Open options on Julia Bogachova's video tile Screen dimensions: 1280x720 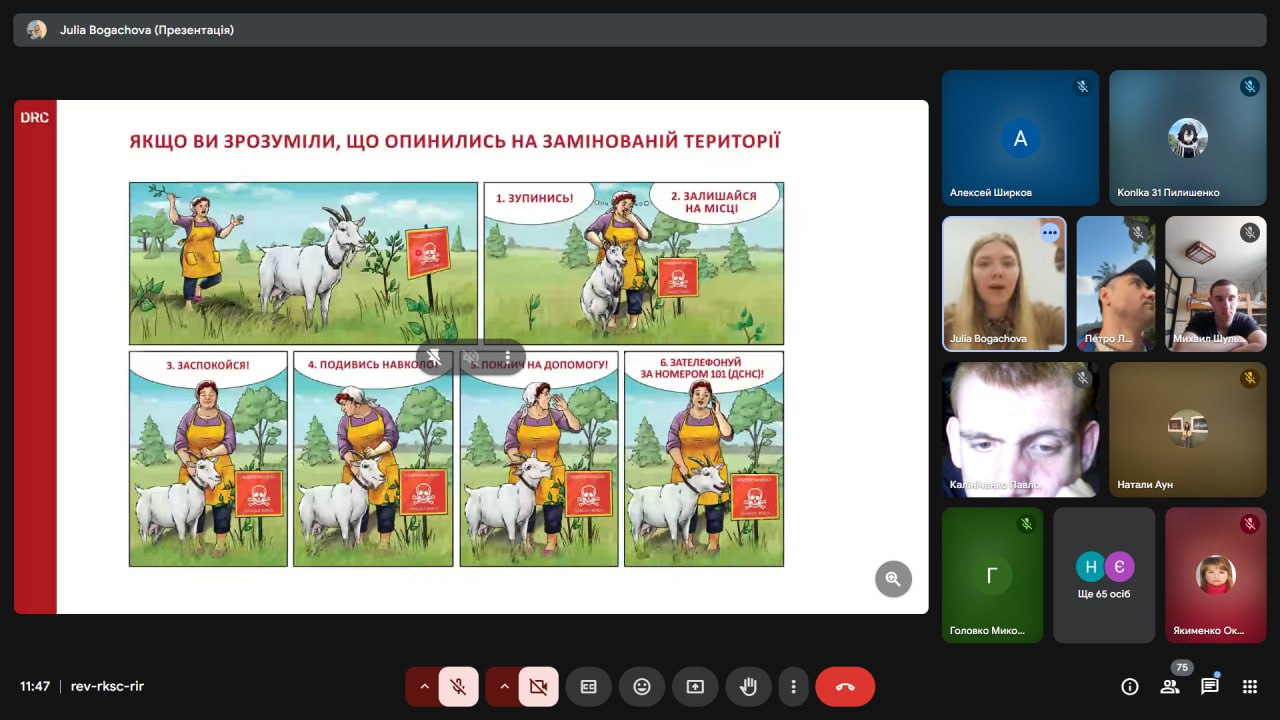[x=1049, y=233]
